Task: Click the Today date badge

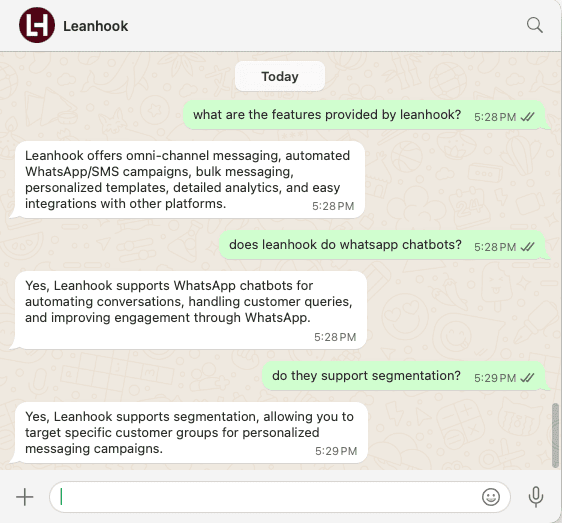Action: point(280,76)
